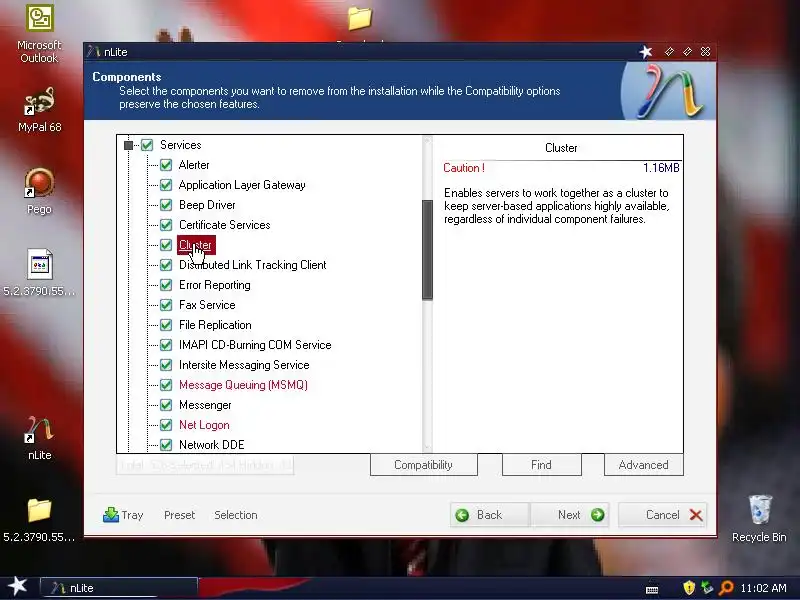The width and height of the screenshot is (800, 600).
Task: Select the 5.2.3790.55 folder icon on desktop
Action: pos(39,520)
